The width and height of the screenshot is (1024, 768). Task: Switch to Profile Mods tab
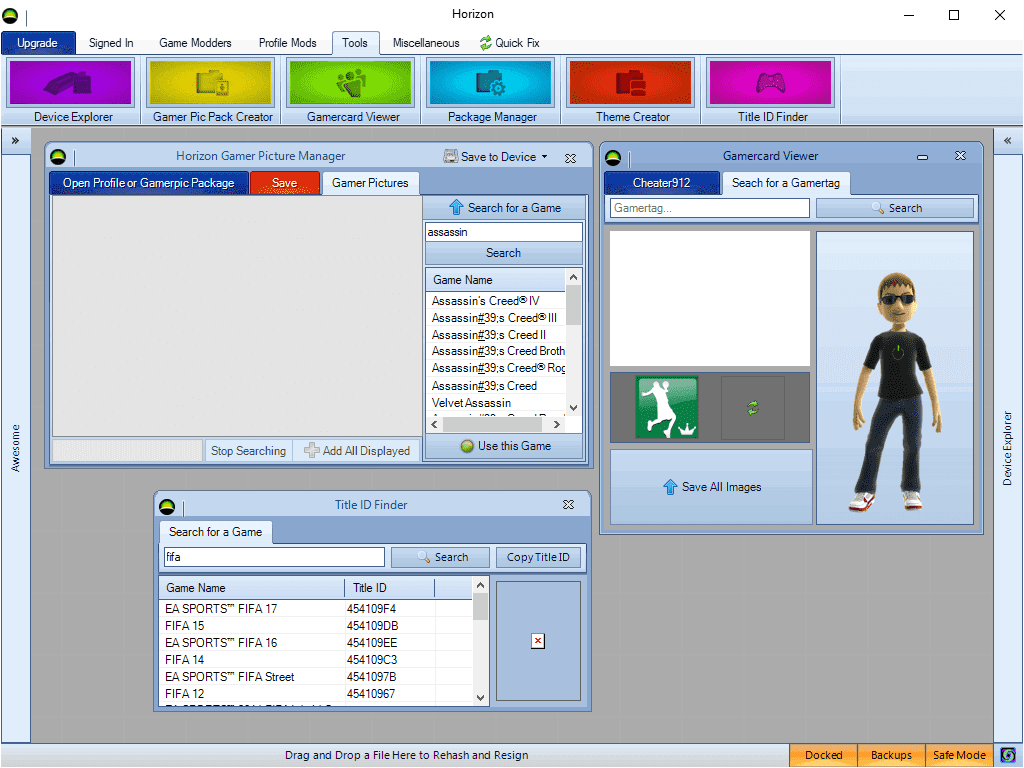(287, 43)
